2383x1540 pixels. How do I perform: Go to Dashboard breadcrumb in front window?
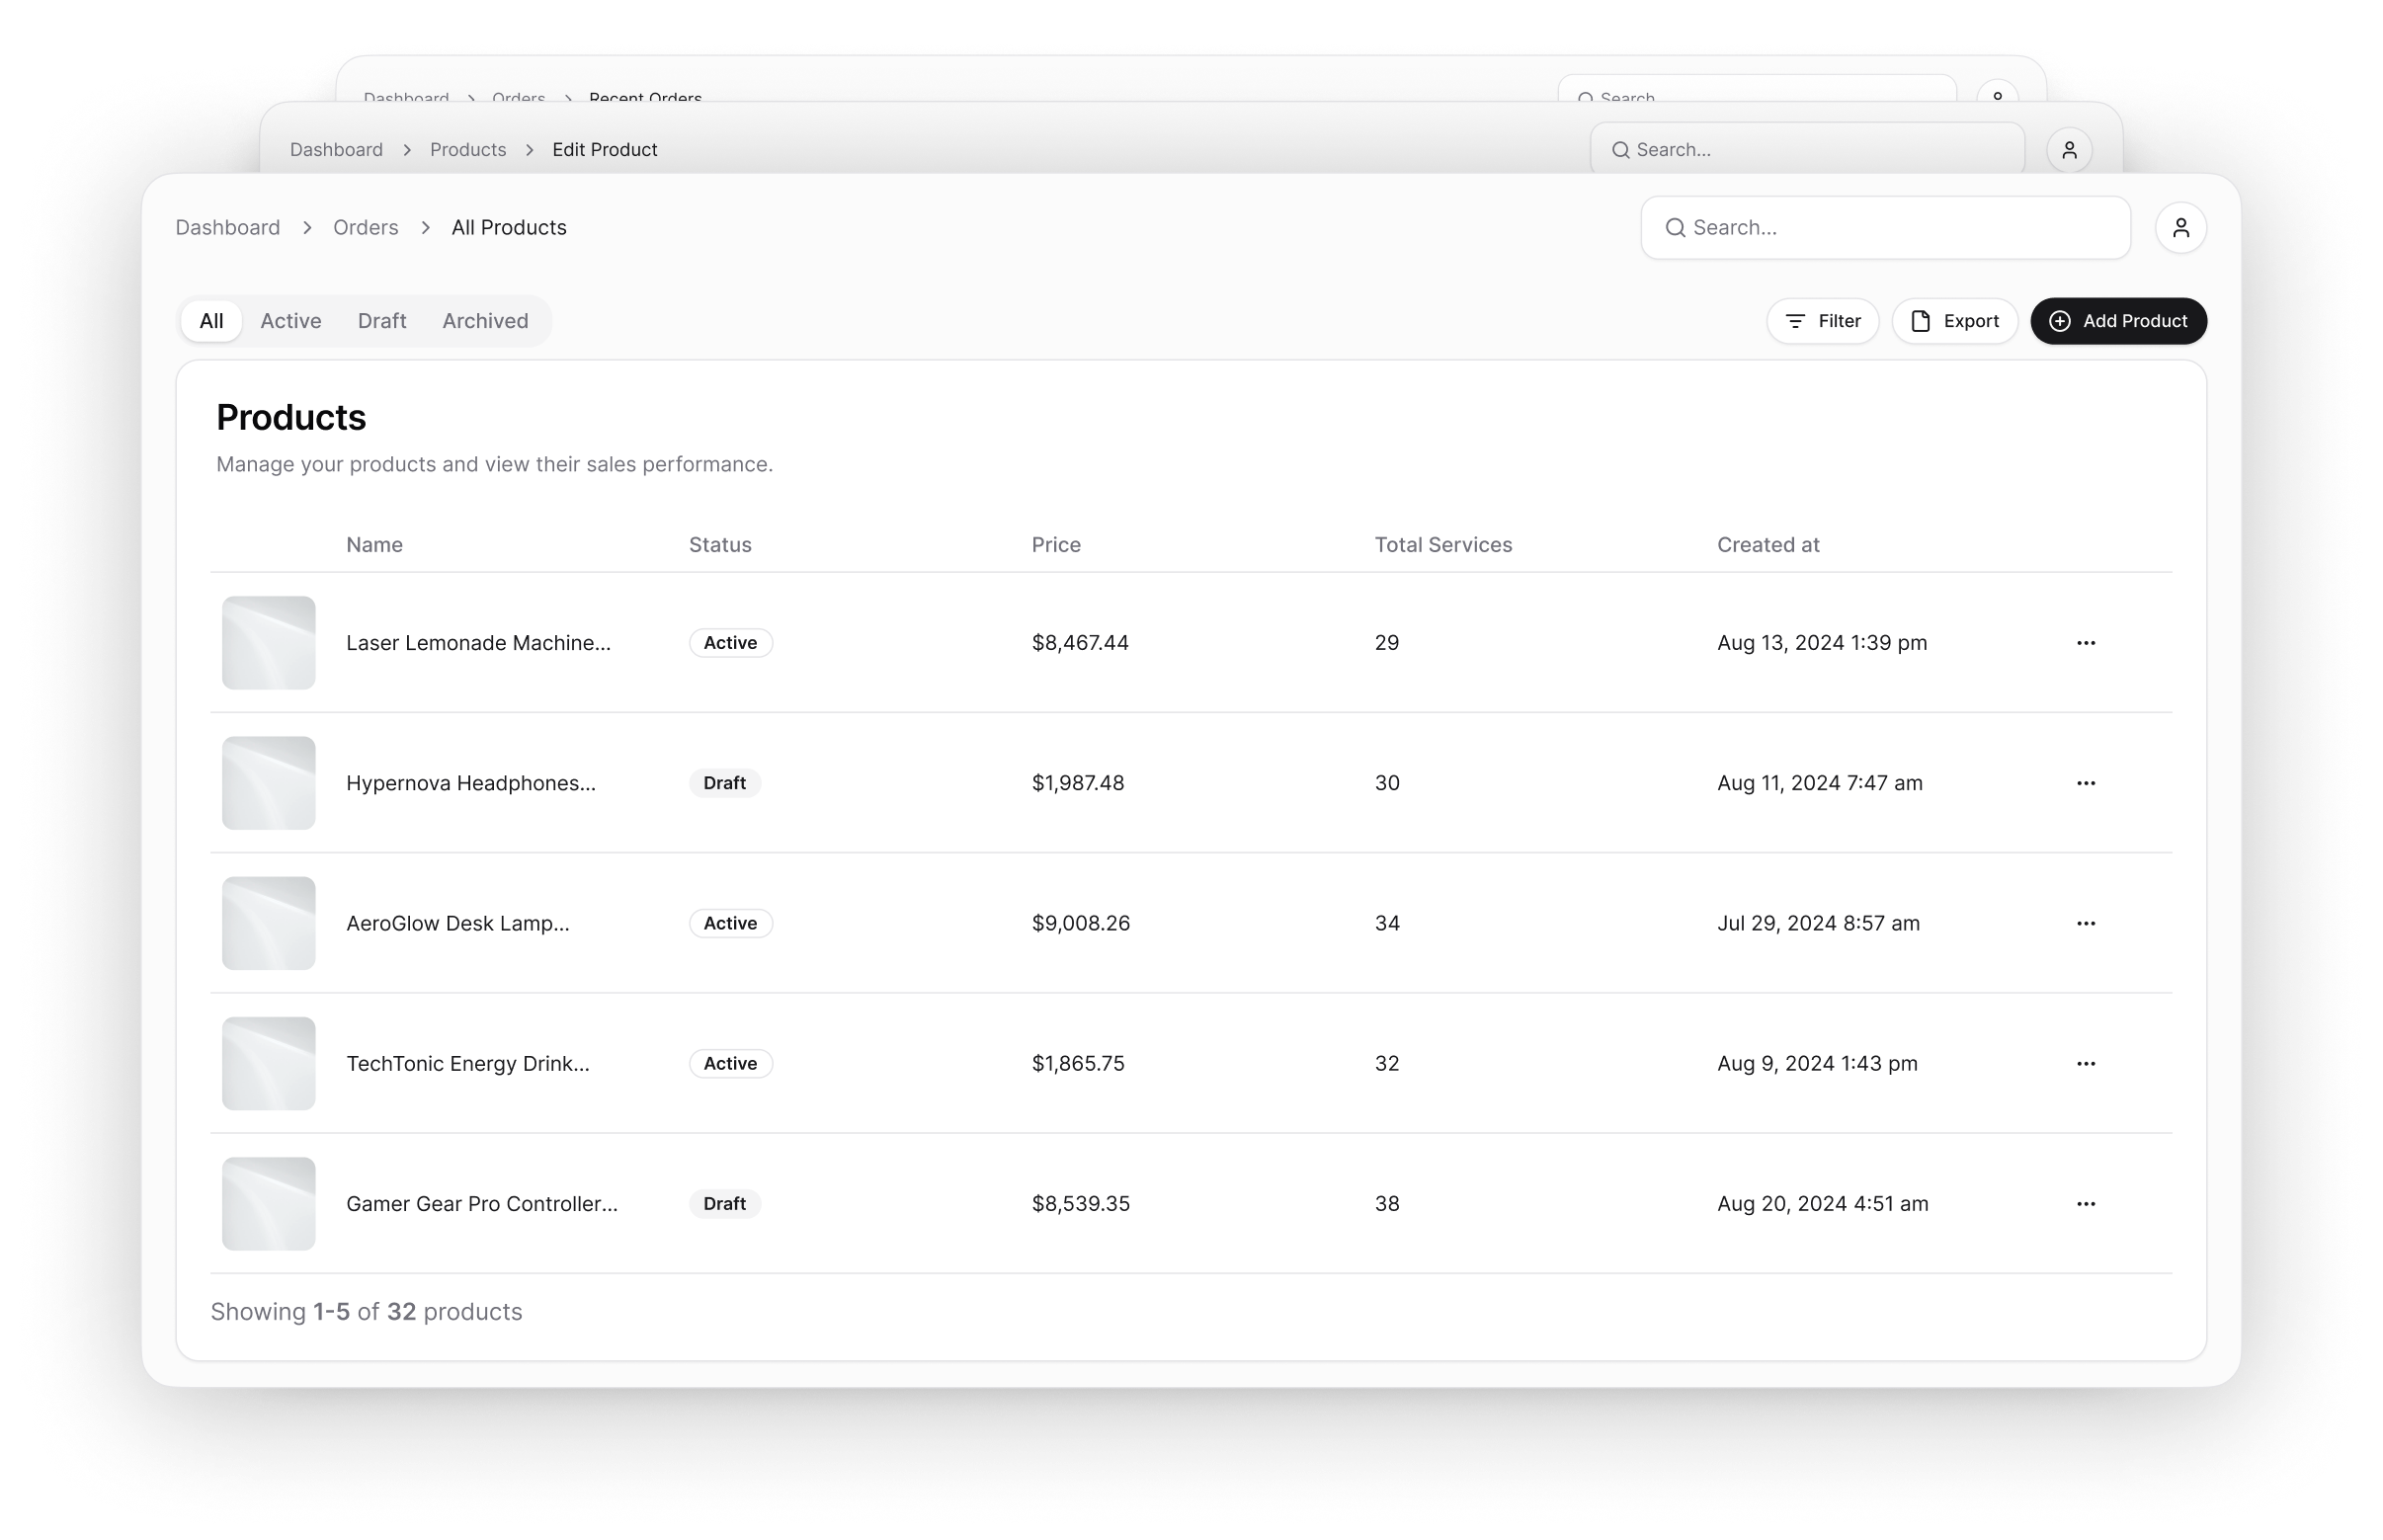click(228, 228)
